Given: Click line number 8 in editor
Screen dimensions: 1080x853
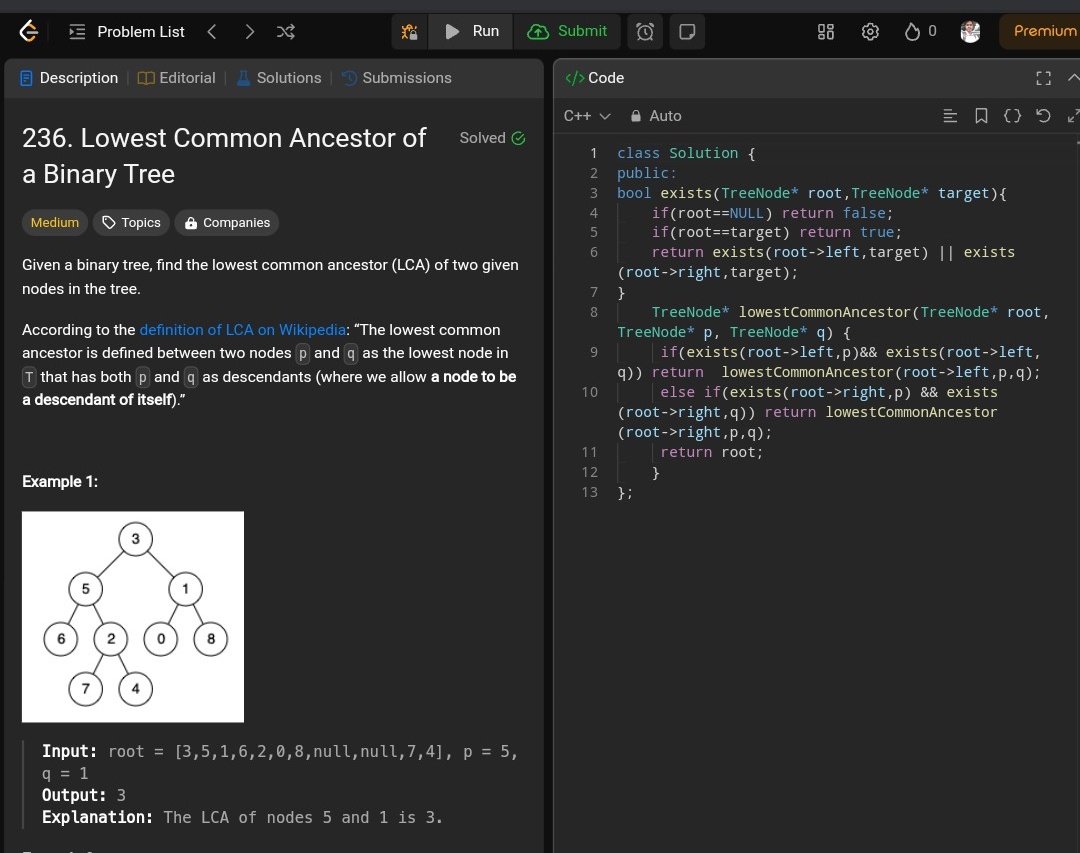Looking at the screenshot, I should (594, 312).
